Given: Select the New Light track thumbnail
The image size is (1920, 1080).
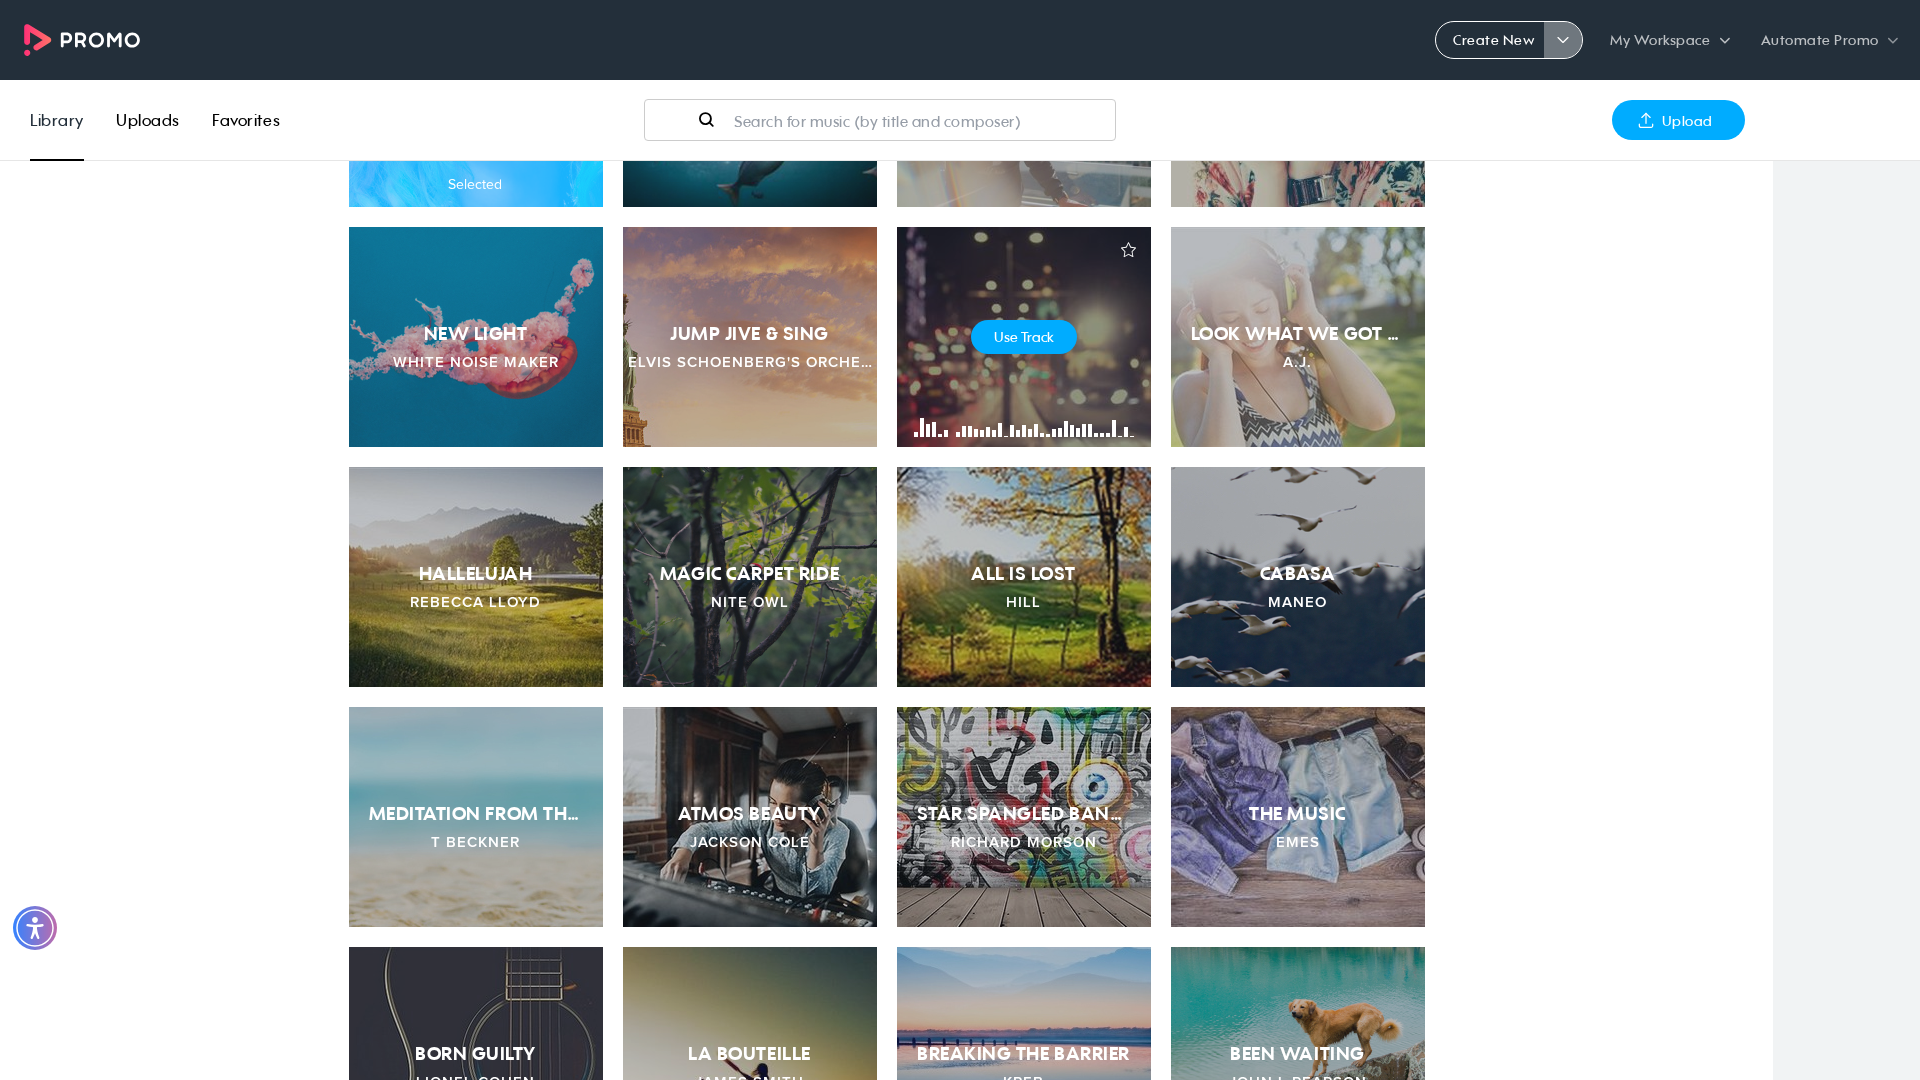Looking at the screenshot, I should 476,337.
